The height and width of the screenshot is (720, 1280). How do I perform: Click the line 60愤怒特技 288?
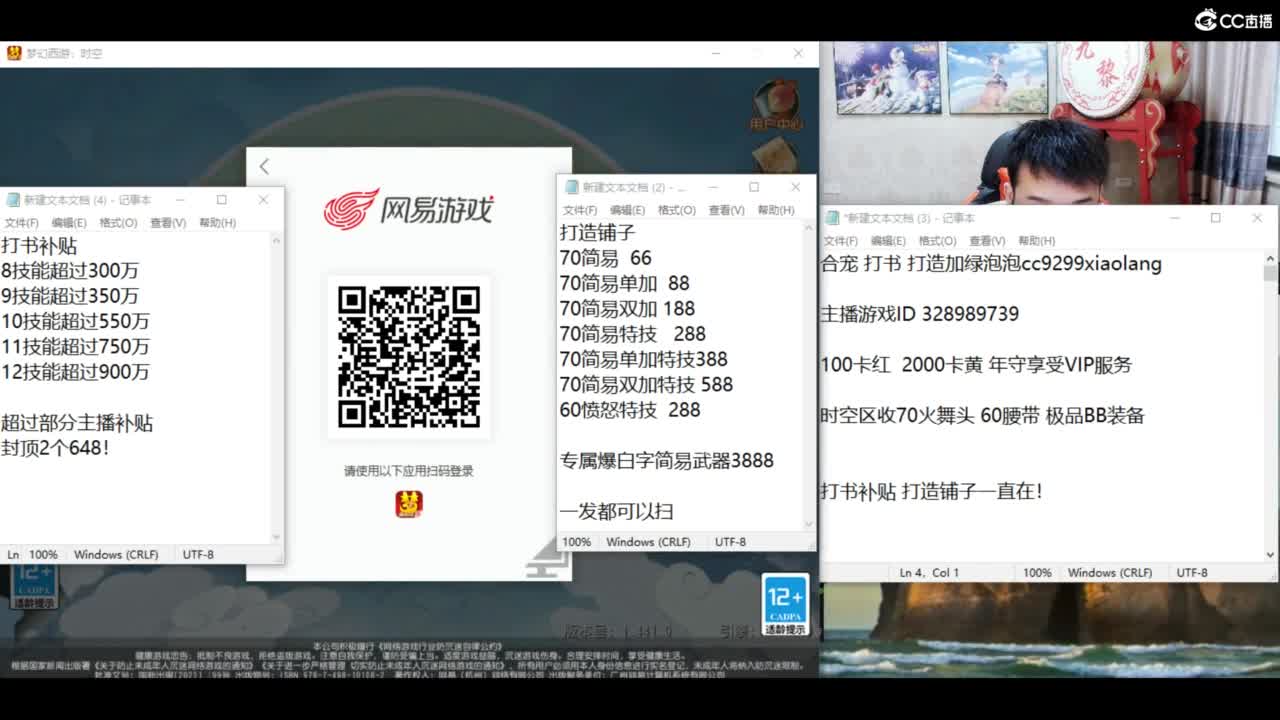pyautogui.click(x=630, y=410)
